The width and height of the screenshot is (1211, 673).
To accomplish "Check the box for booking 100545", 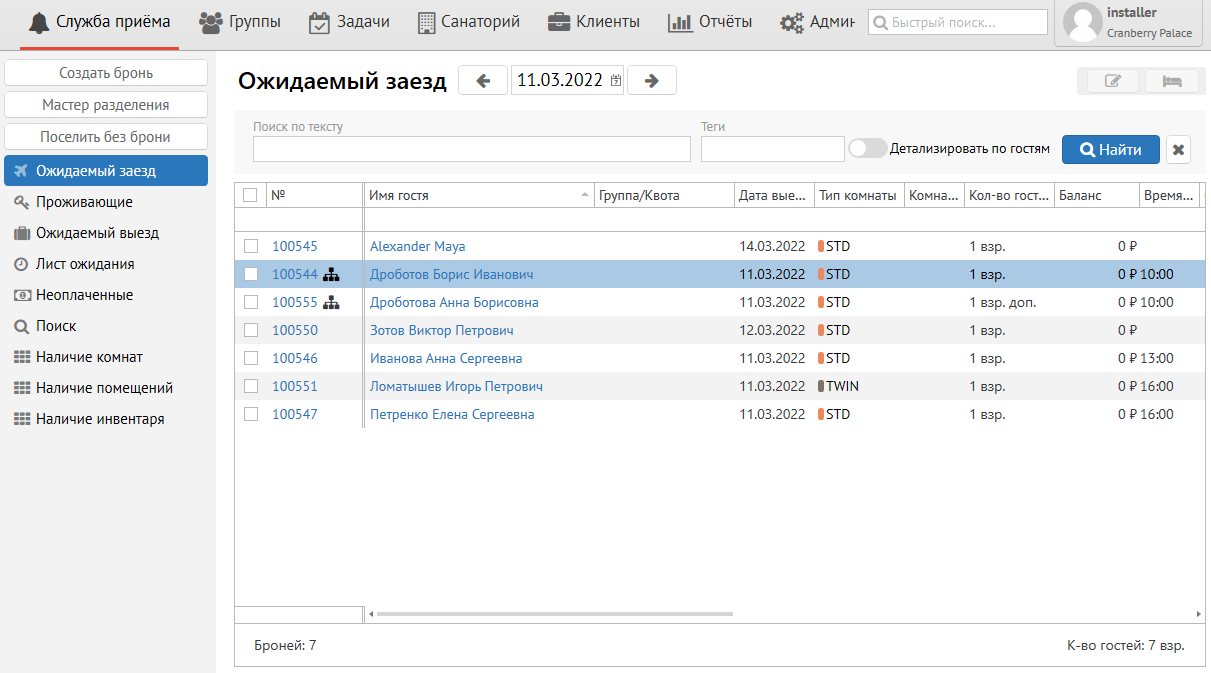I will (251, 246).
